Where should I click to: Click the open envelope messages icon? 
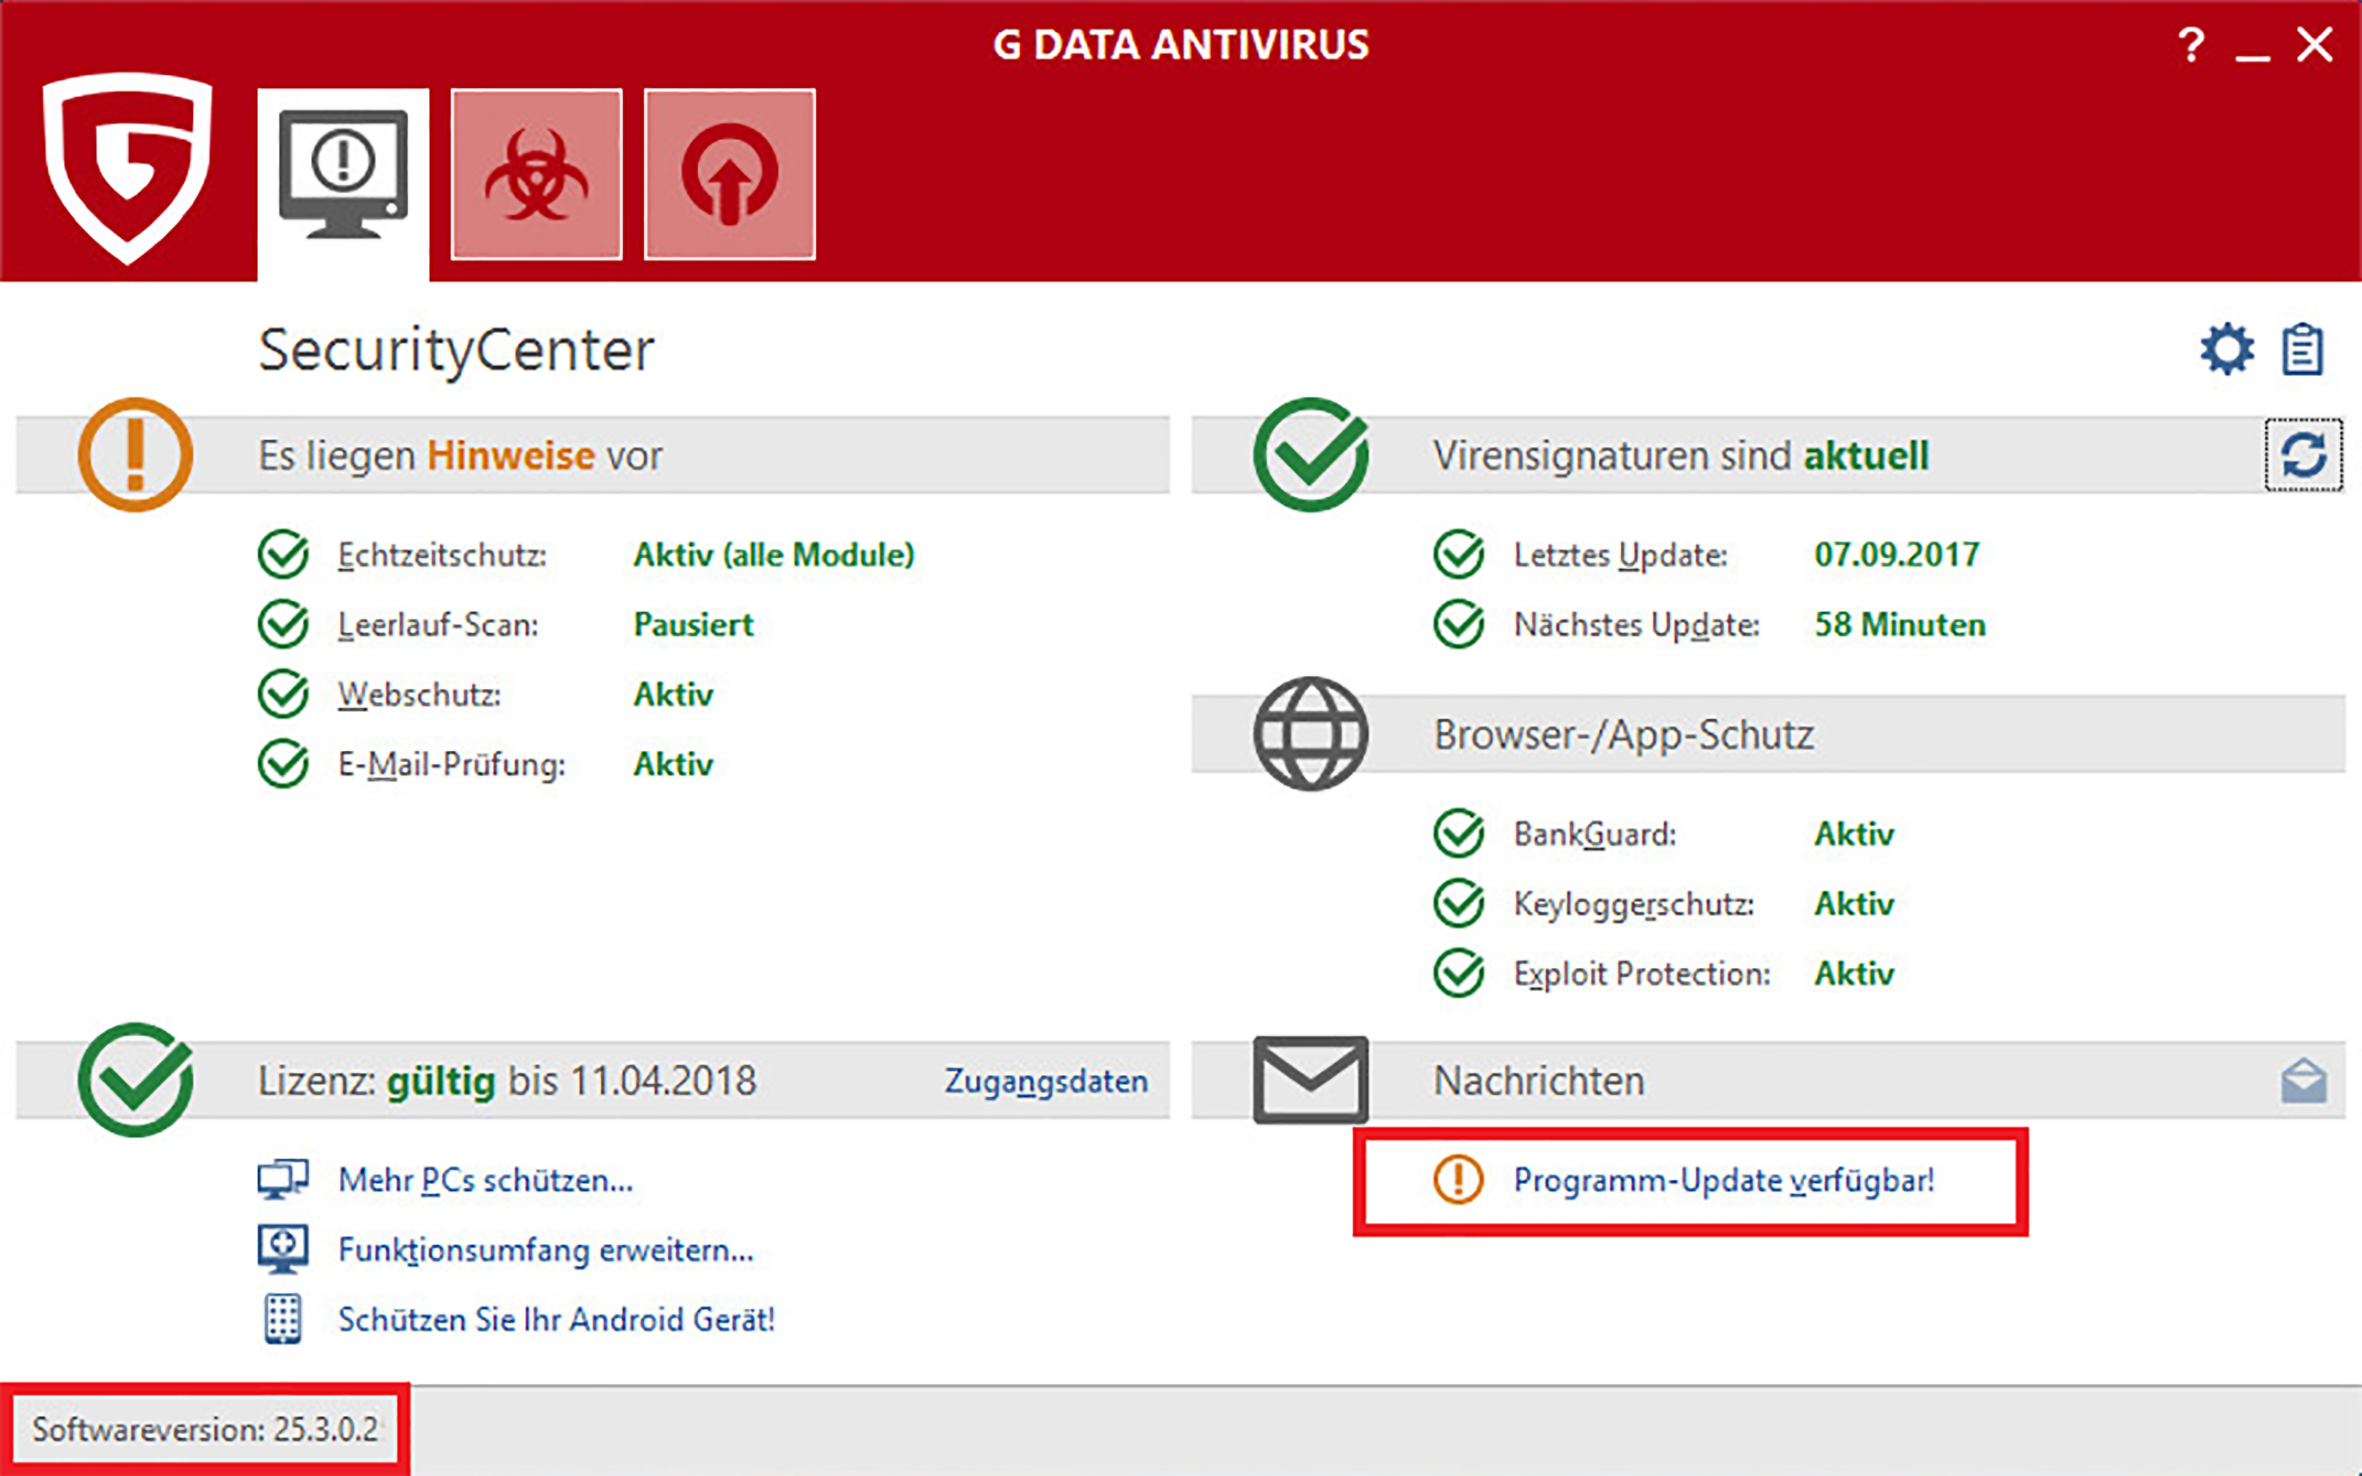click(x=2303, y=1081)
